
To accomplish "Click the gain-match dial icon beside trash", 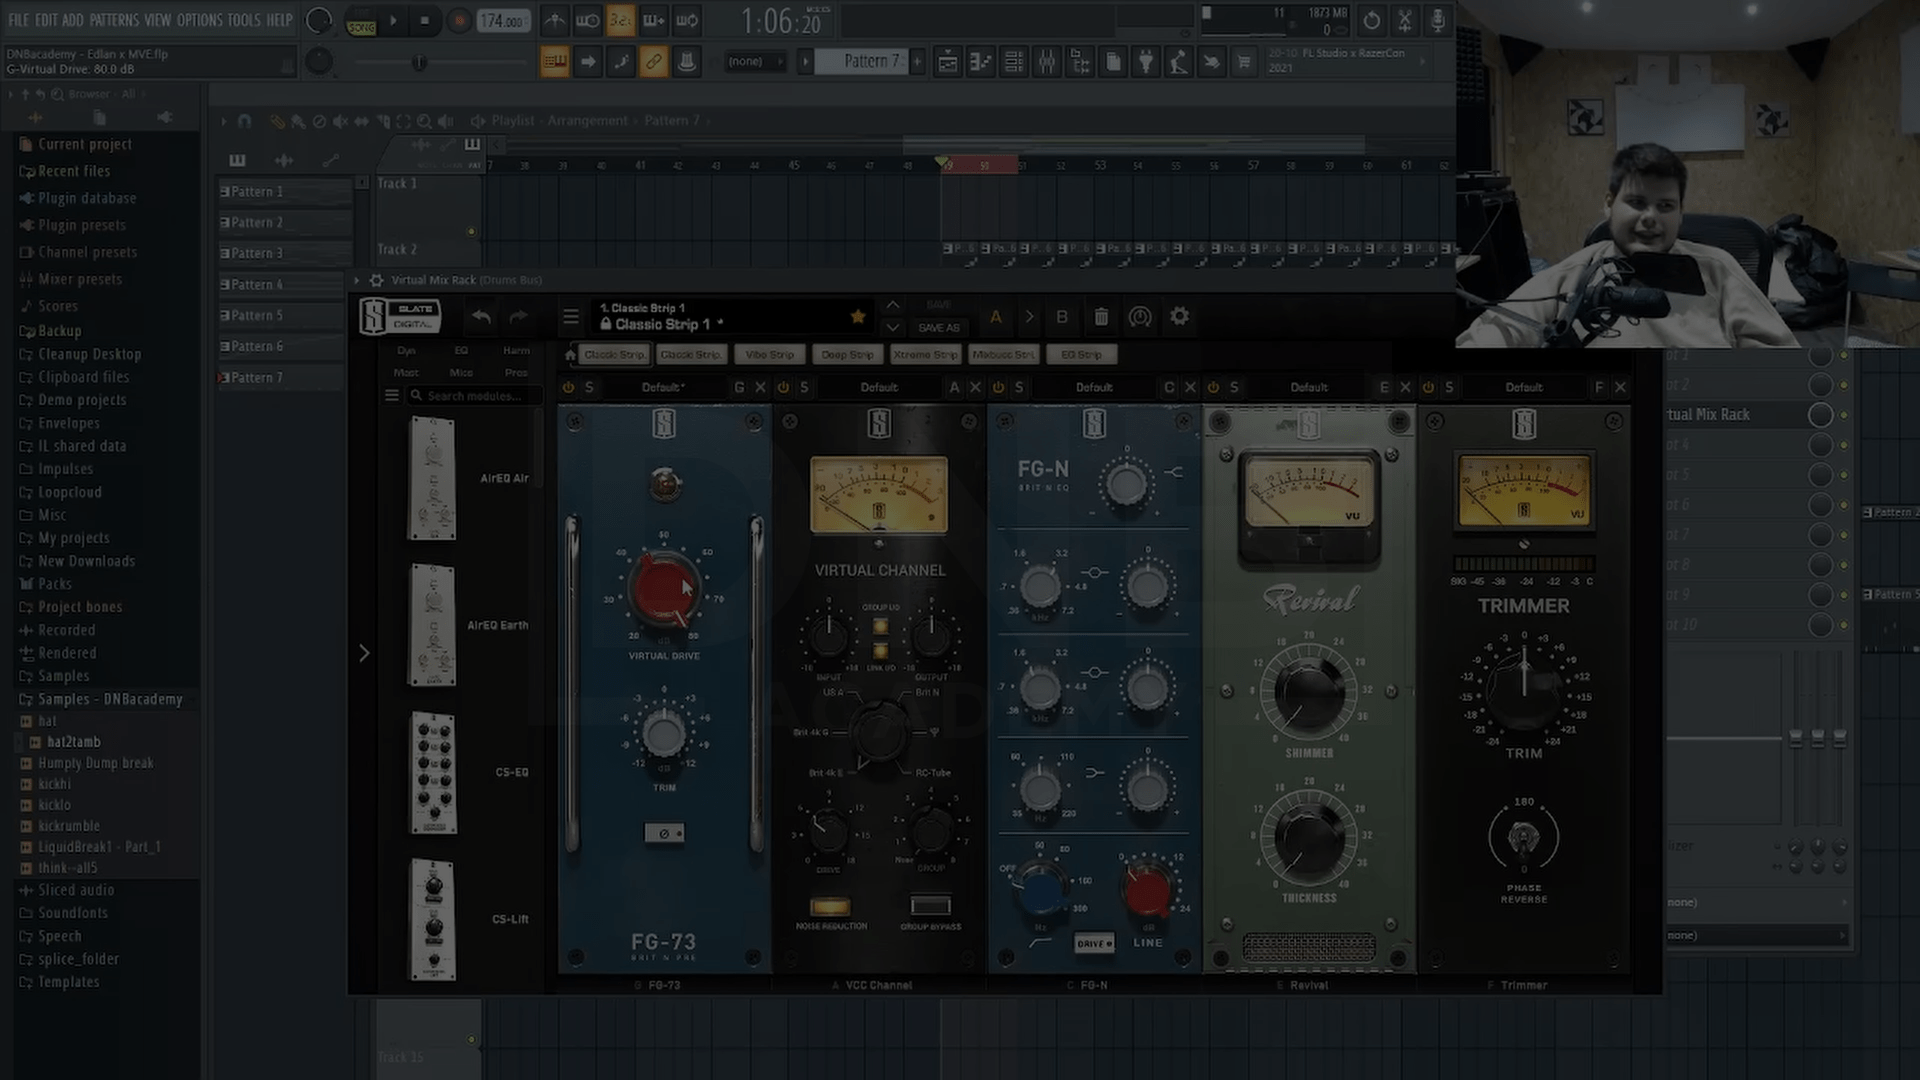I will (1140, 317).
